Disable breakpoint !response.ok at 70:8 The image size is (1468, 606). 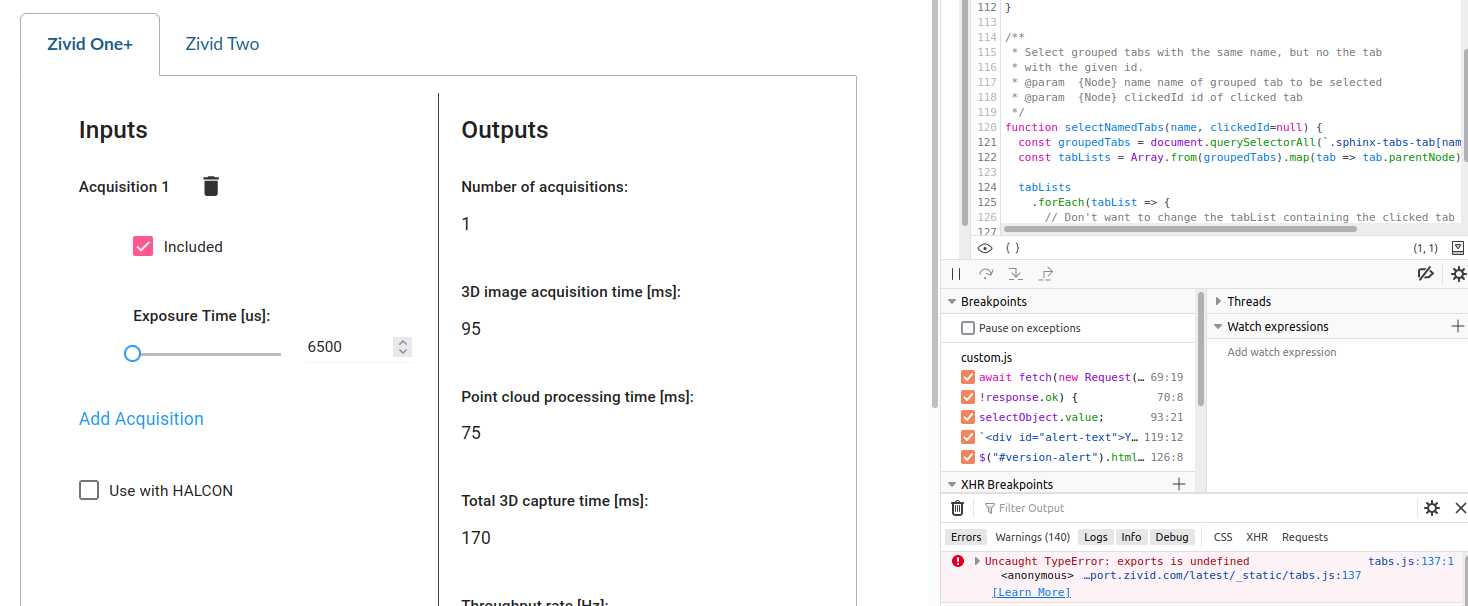click(x=968, y=397)
